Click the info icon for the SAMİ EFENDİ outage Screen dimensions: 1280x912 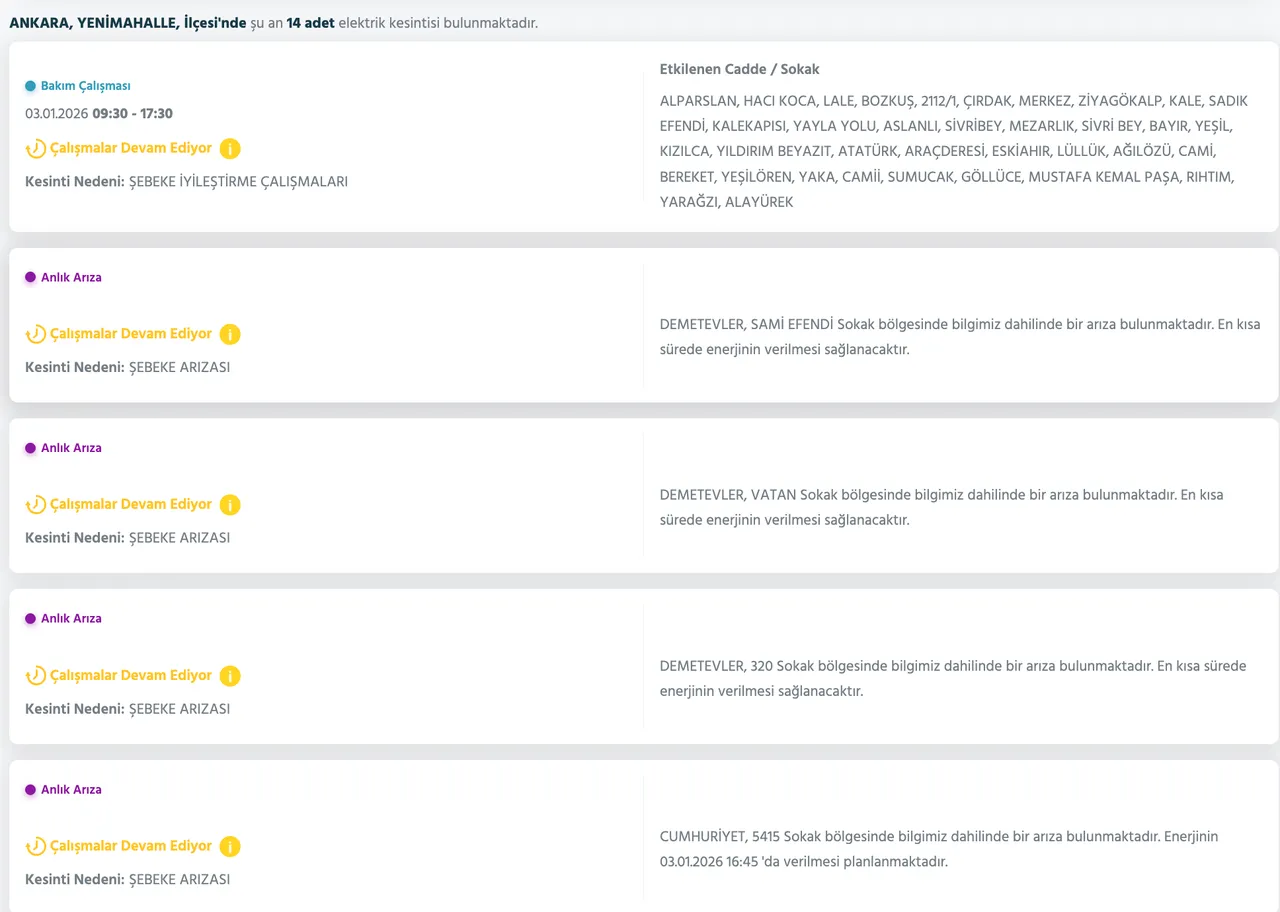click(229, 334)
